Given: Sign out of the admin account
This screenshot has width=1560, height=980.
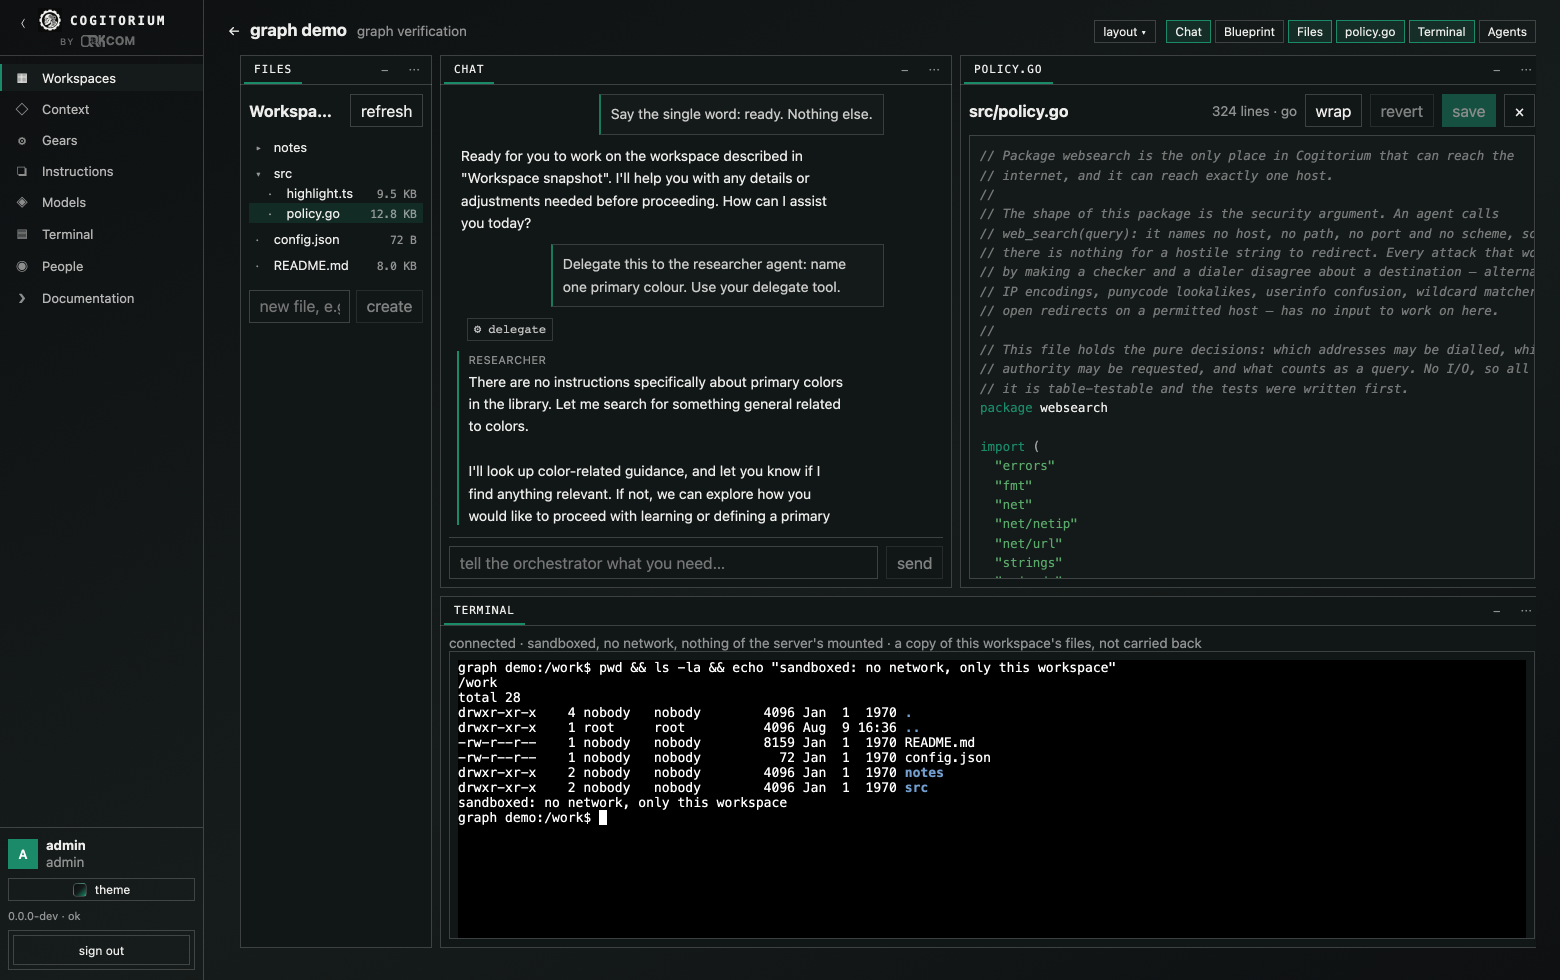Looking at the screenshot, I should [x=101, y=951].
